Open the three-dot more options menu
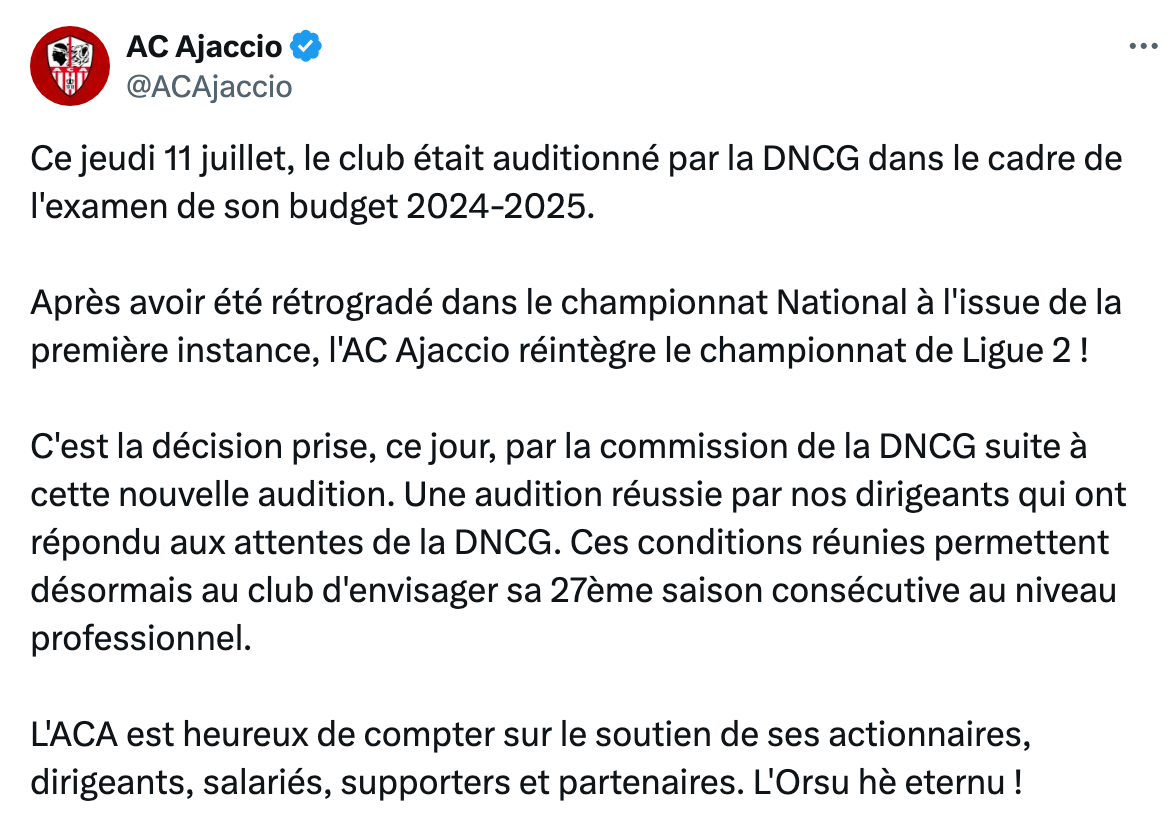Viewport: 1170px width, 822px height. pyautogui.click(x=1142, y=46)
